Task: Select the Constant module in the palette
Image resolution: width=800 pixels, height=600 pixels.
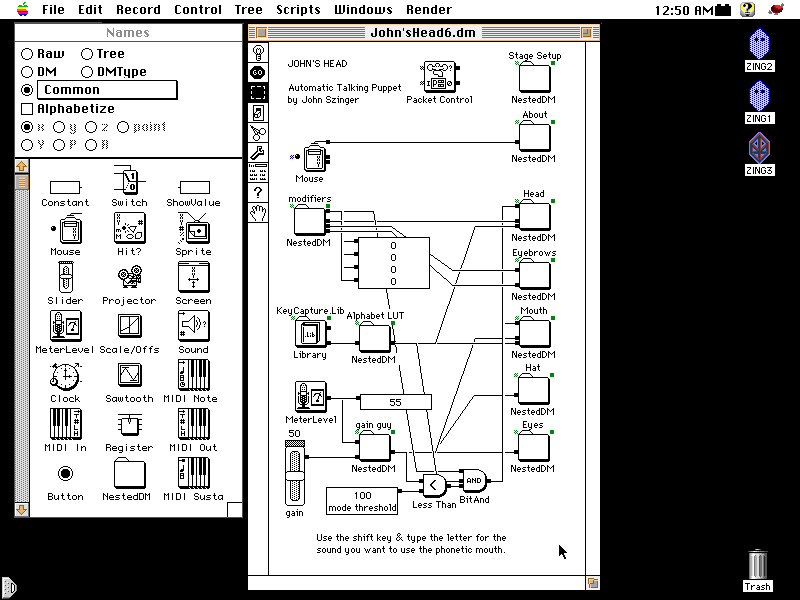Action: pyautogui.click(x=65, y=187)
